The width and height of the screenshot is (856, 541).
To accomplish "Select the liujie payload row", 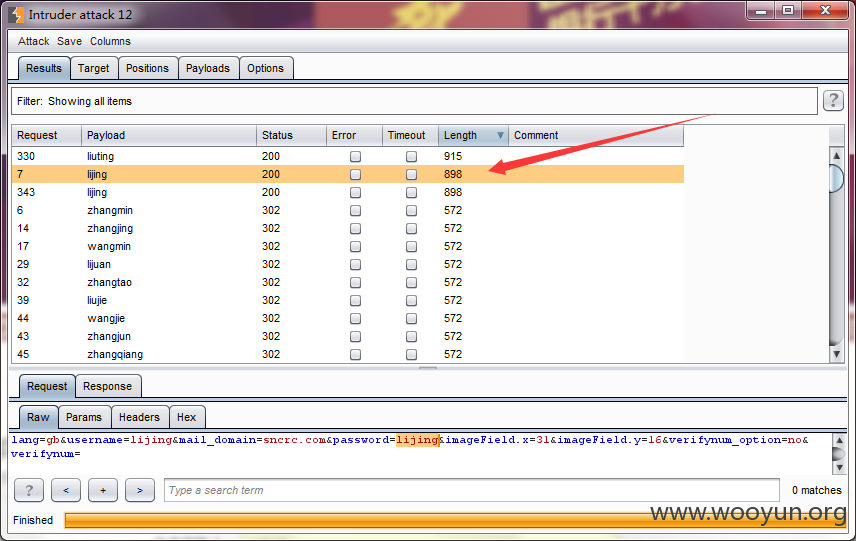I will point(348,300).
